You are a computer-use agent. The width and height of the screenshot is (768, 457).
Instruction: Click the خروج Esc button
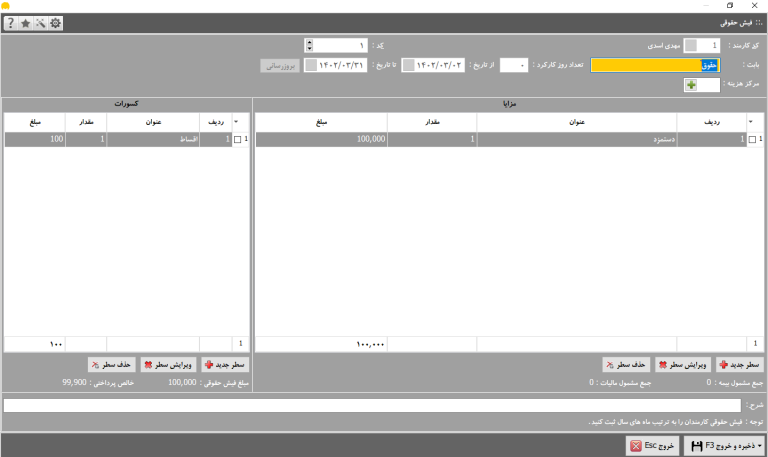[x=652, y=446]
